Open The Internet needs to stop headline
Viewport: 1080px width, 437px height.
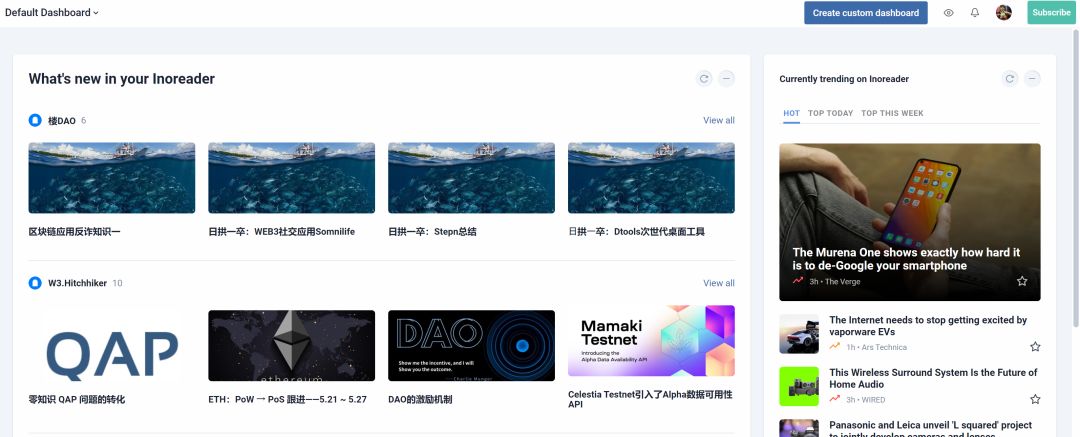pos(928,325)
